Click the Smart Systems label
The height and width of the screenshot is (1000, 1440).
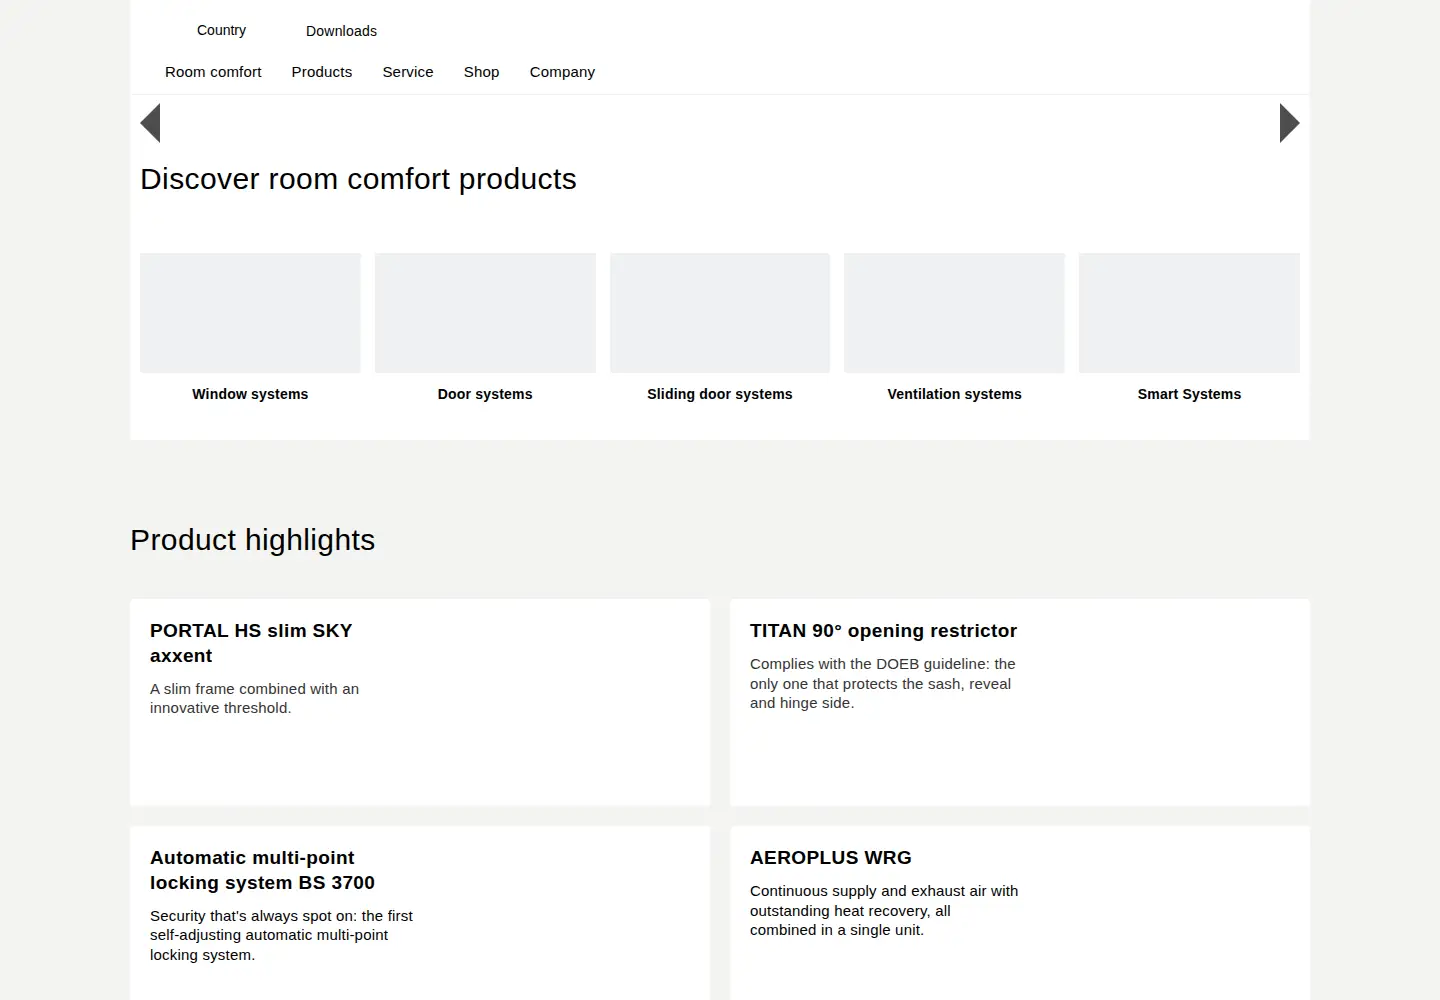[1189, 394]
